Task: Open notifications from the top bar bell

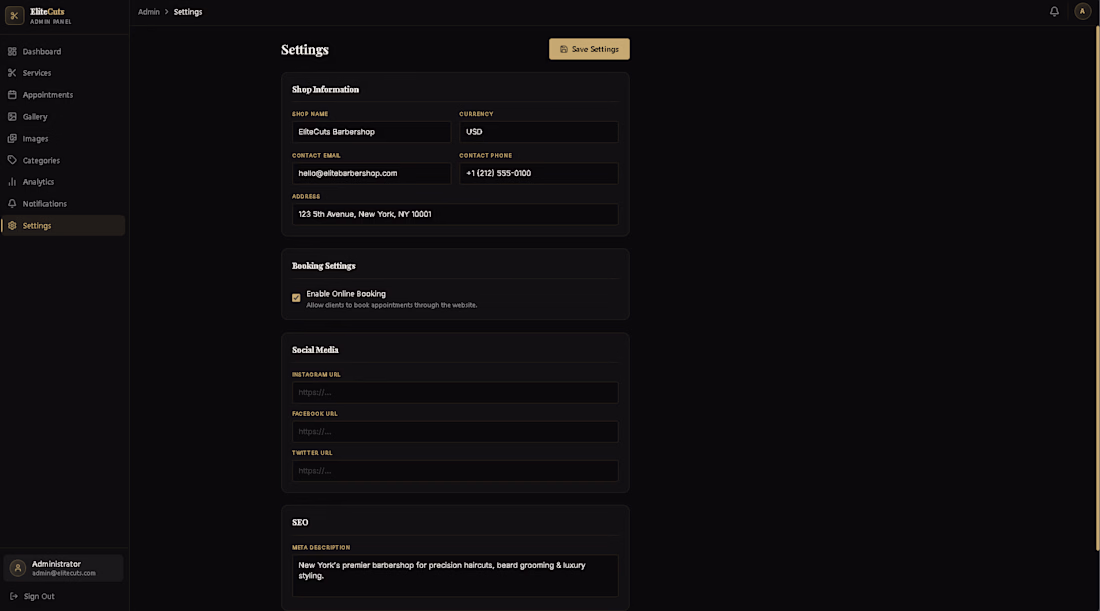Action: pos(1054,11)
